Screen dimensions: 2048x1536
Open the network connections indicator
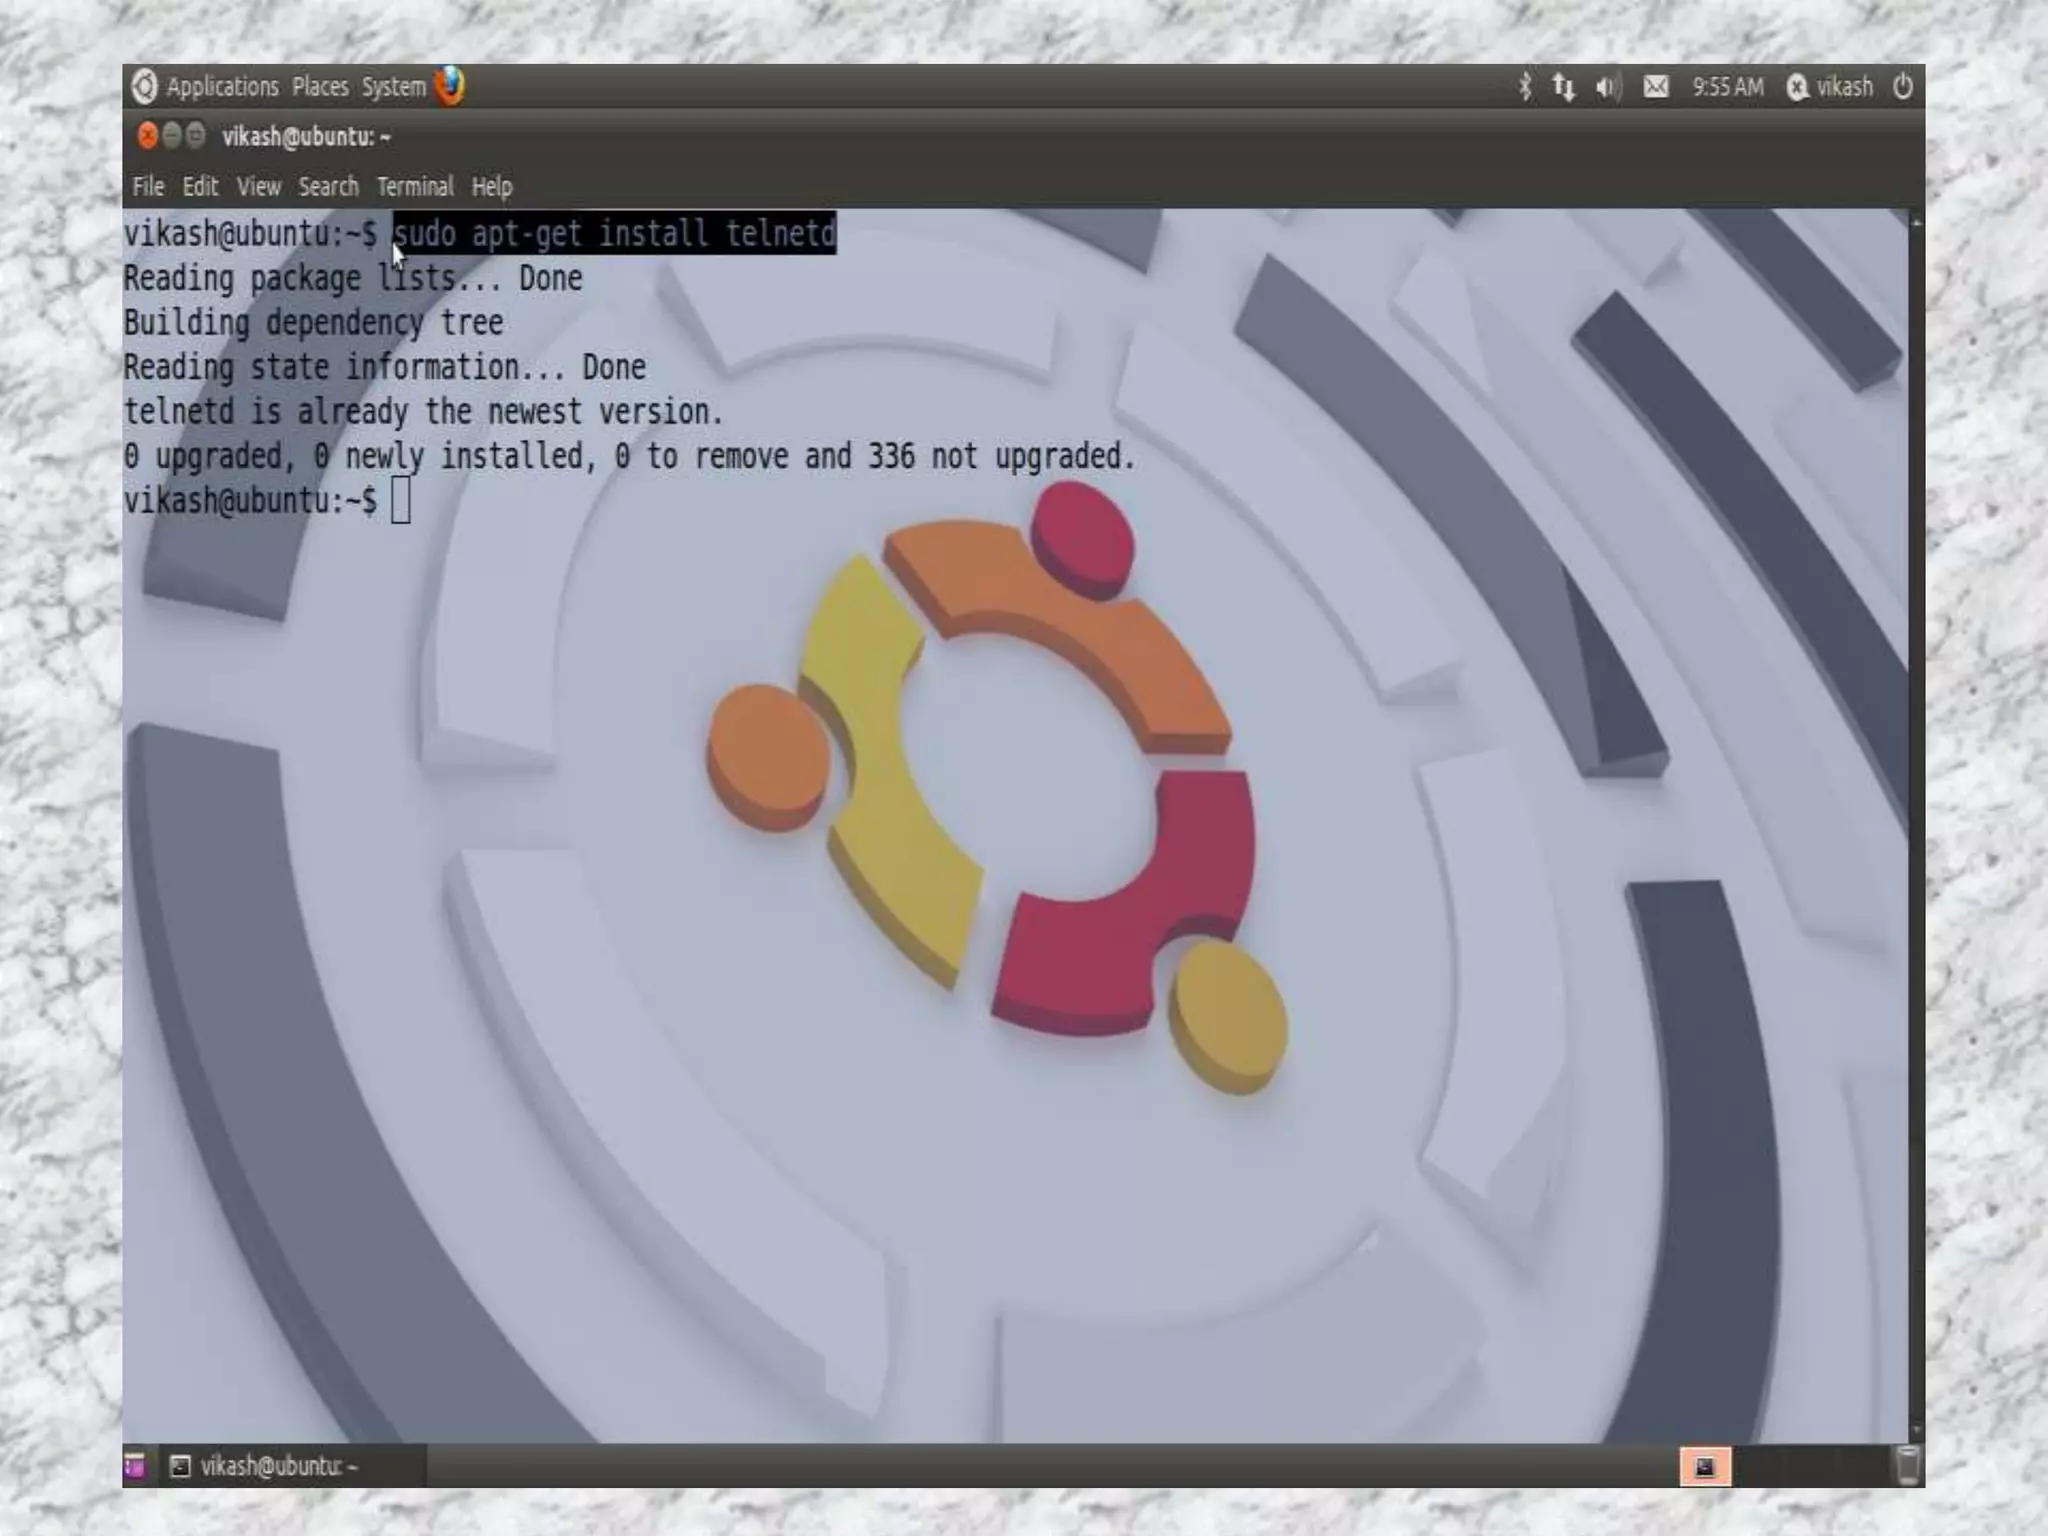tap(1564, 87)
